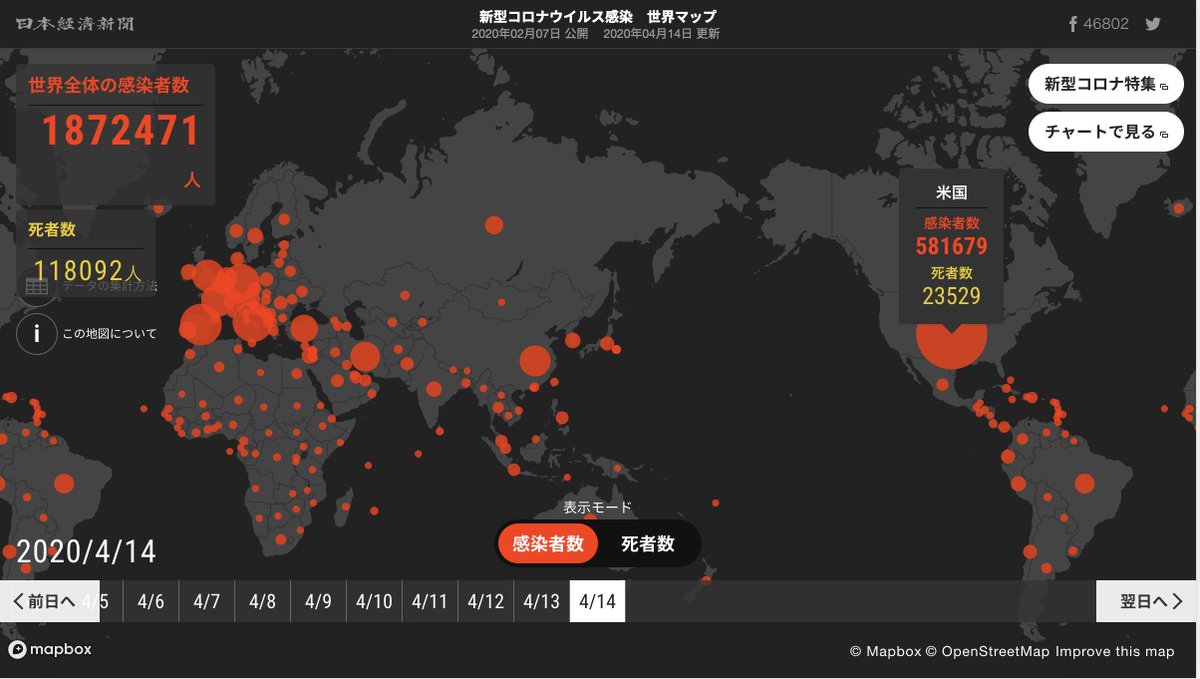The height and width of the screenshot is (679, 1200).
Task: Click the global infection count 1872471
Action: click(121, 132)
